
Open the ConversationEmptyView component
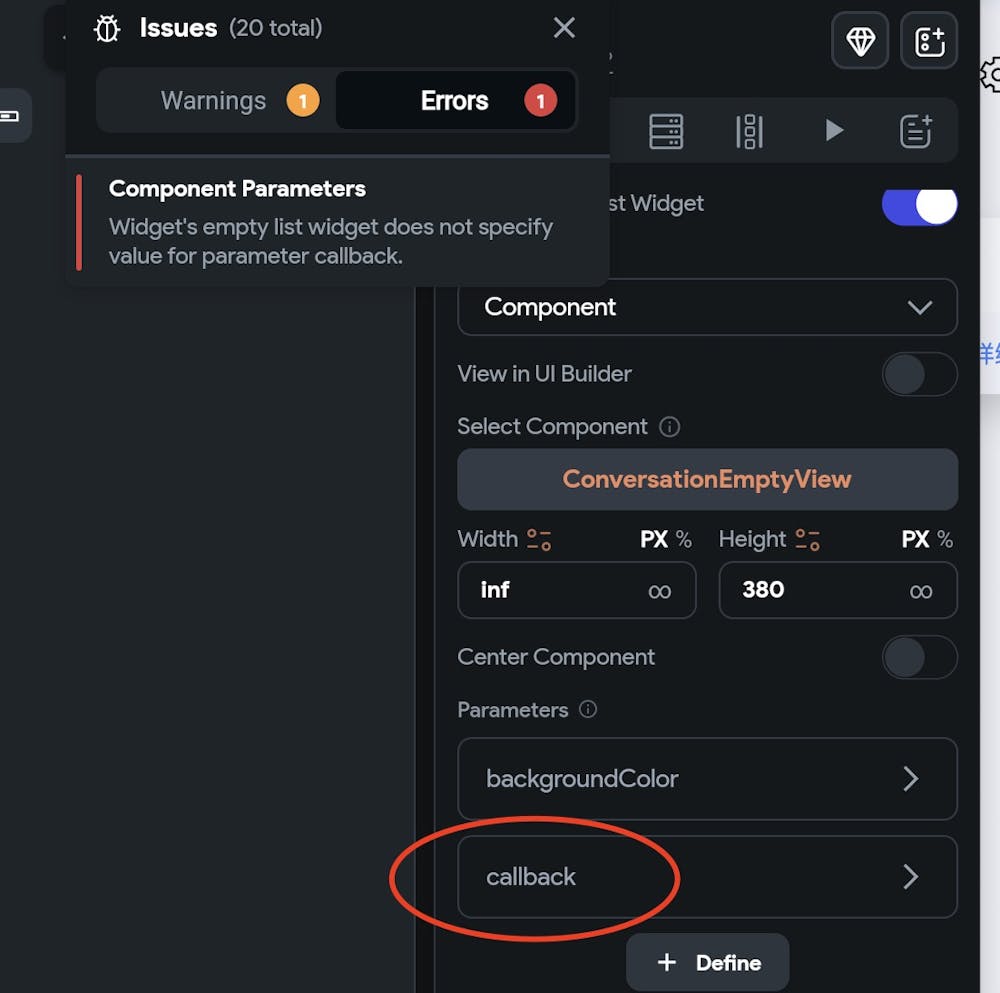[x=707, y=479]
